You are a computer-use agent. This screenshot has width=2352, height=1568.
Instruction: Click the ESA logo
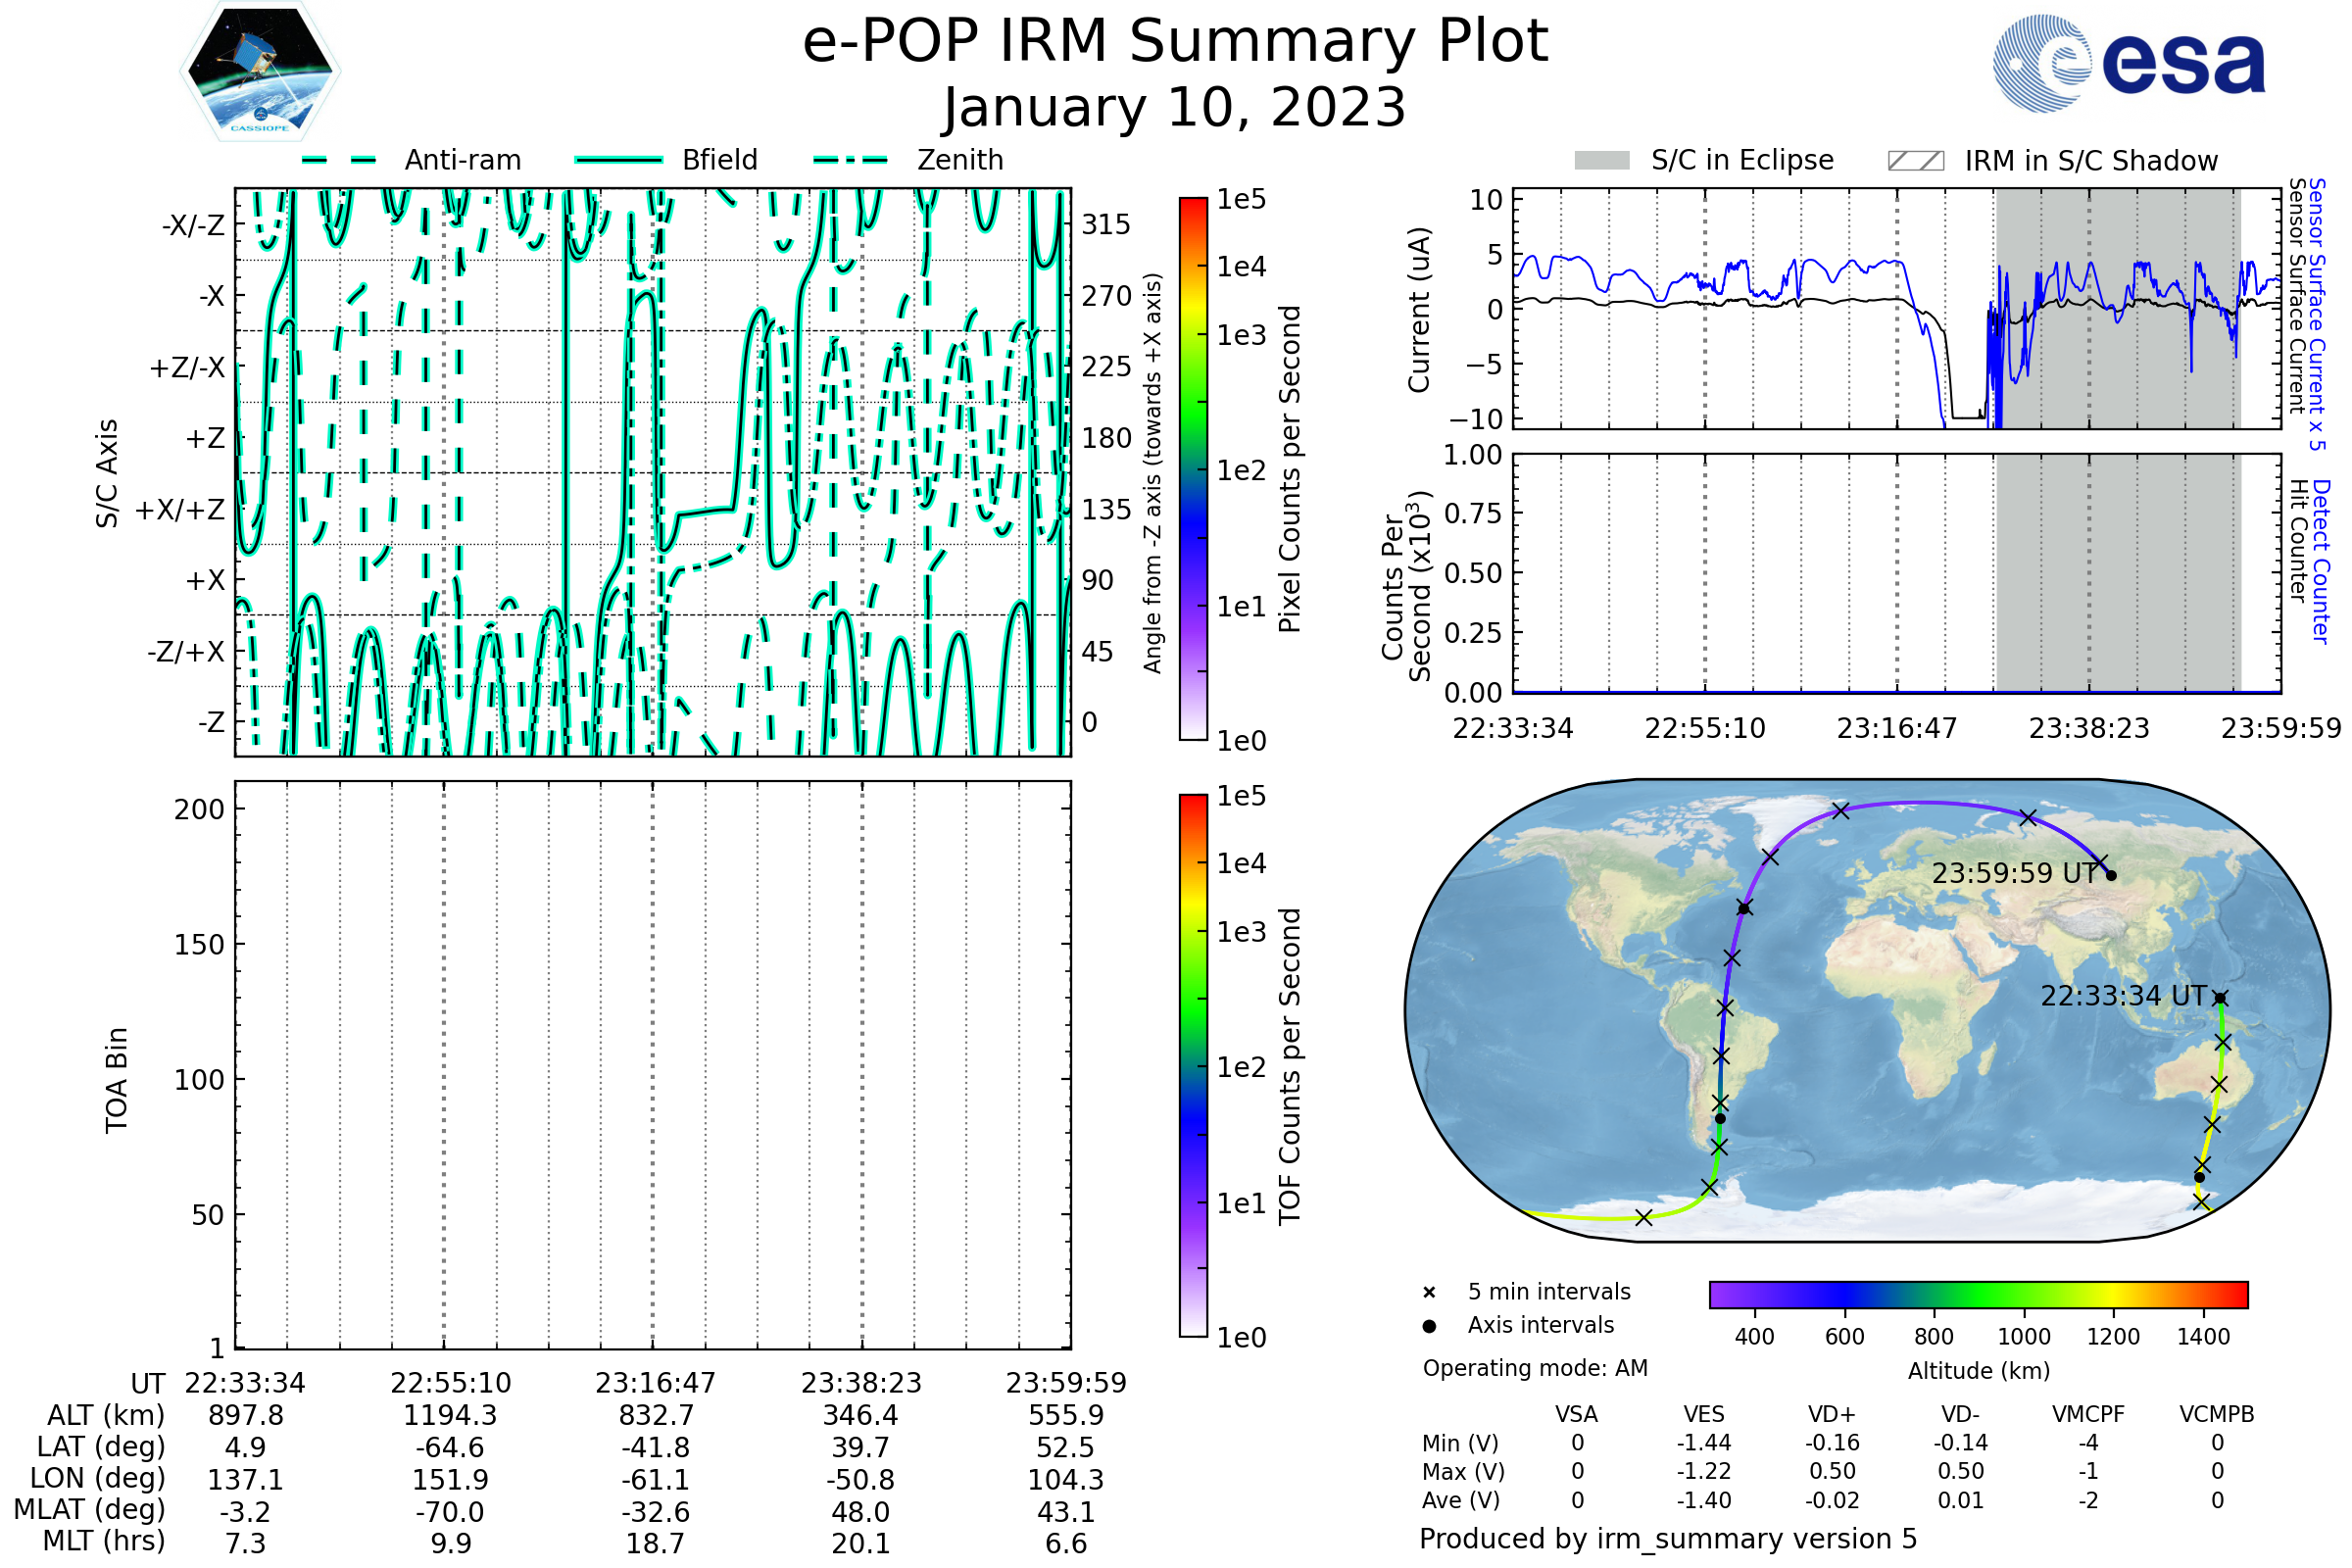[2130, 62]
